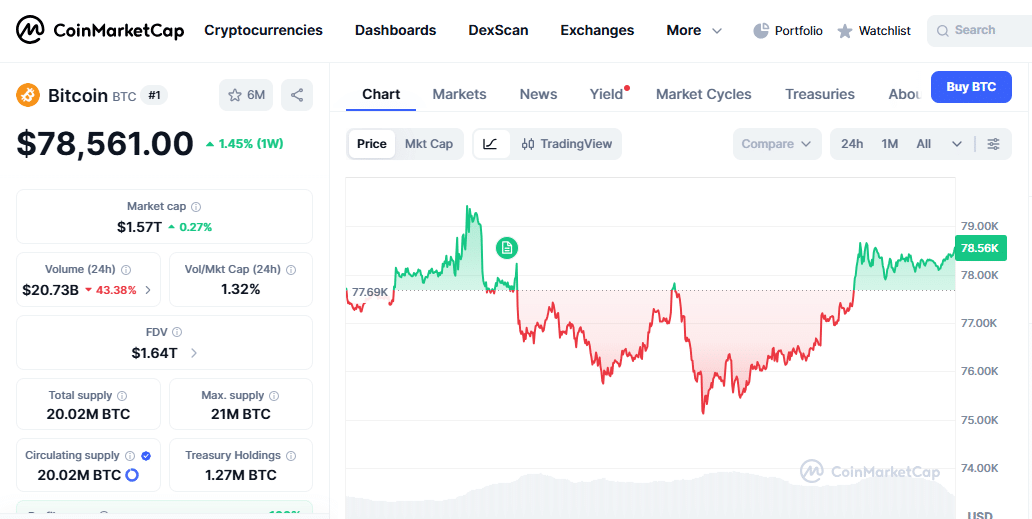Click the verified badge beside Circulating supply
This screenshot has width=1032, height=519.
coord(146,456)
